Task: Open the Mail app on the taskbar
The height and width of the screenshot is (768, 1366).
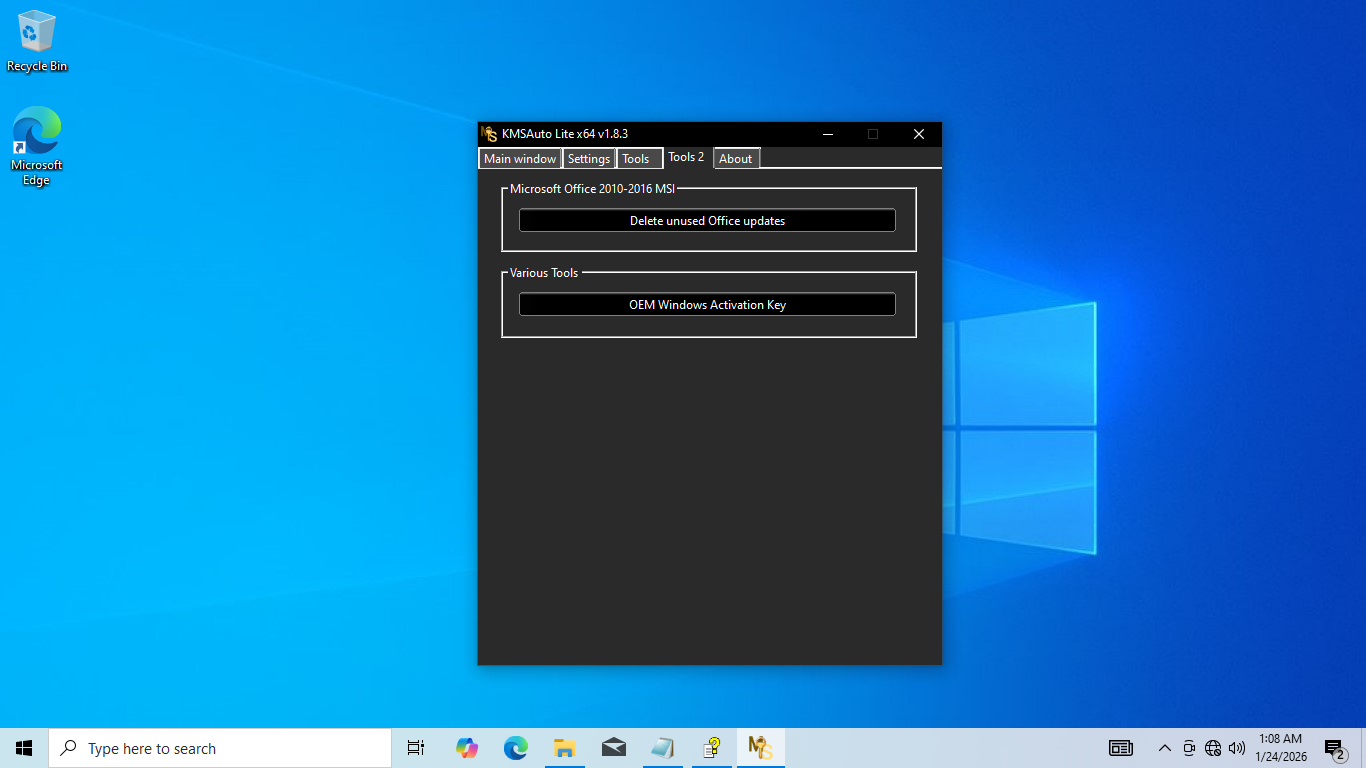Action: coord(613,748)
